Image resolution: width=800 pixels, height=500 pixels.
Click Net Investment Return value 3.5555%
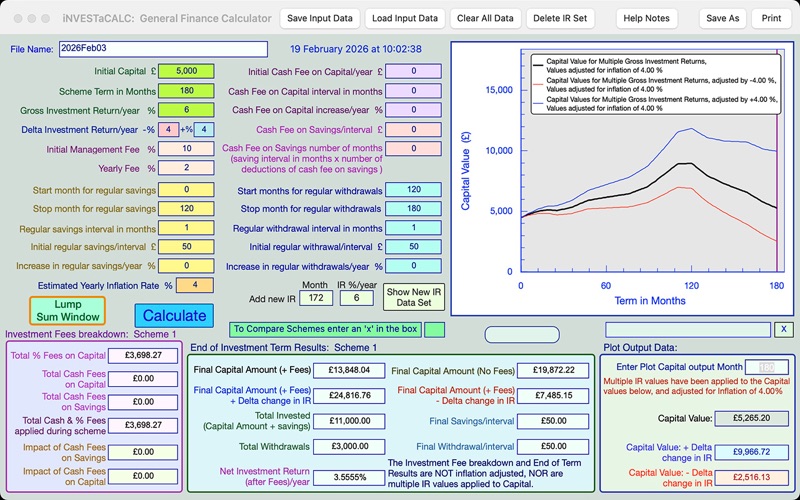coord(349,477)
